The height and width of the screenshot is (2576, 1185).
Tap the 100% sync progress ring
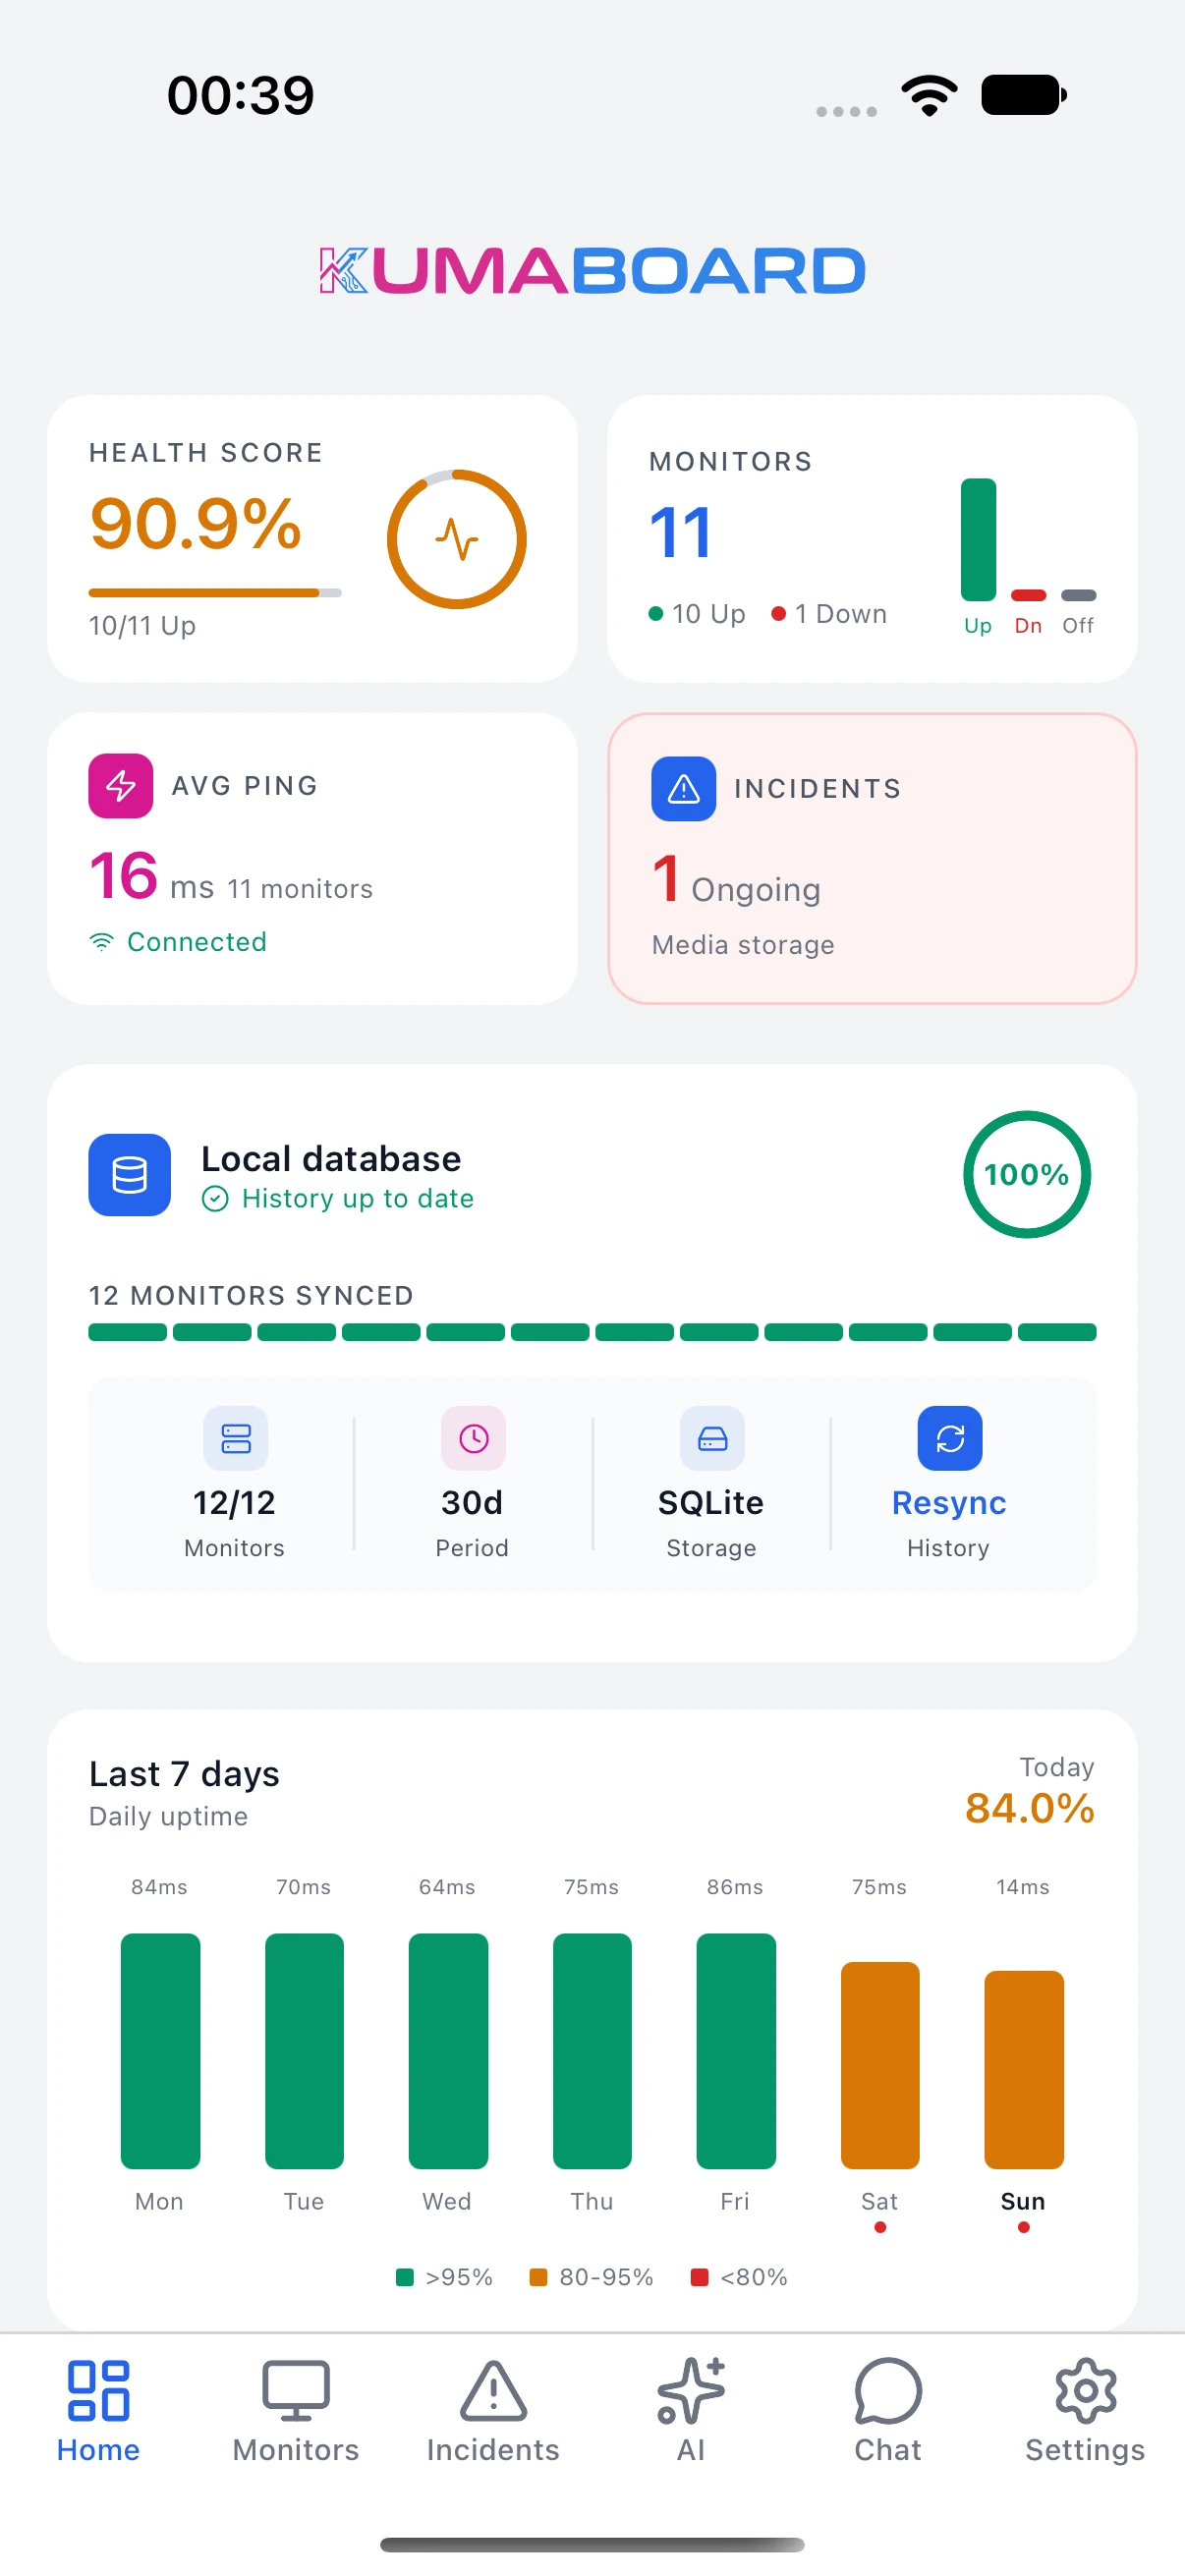1027,1175
